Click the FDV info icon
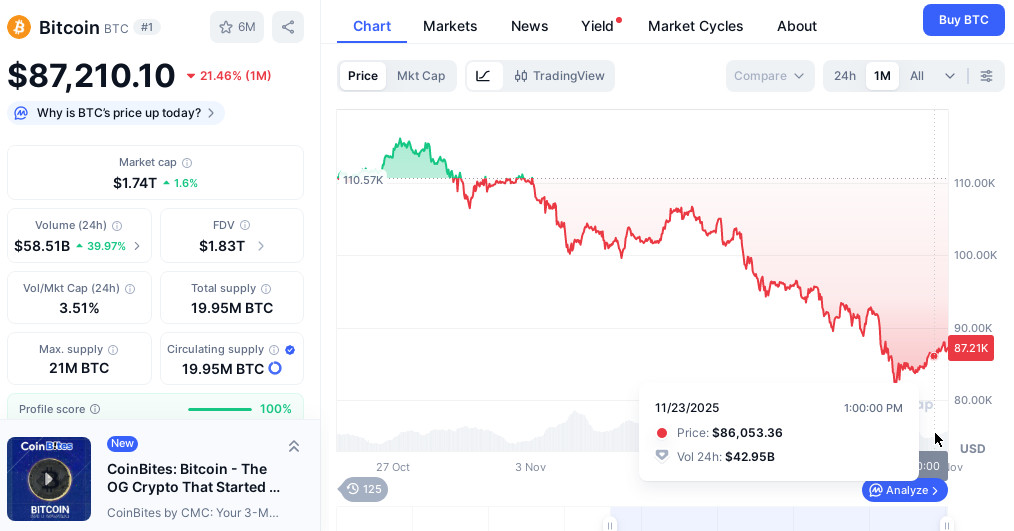This screenshot has height=531, width=1014. 245,226
